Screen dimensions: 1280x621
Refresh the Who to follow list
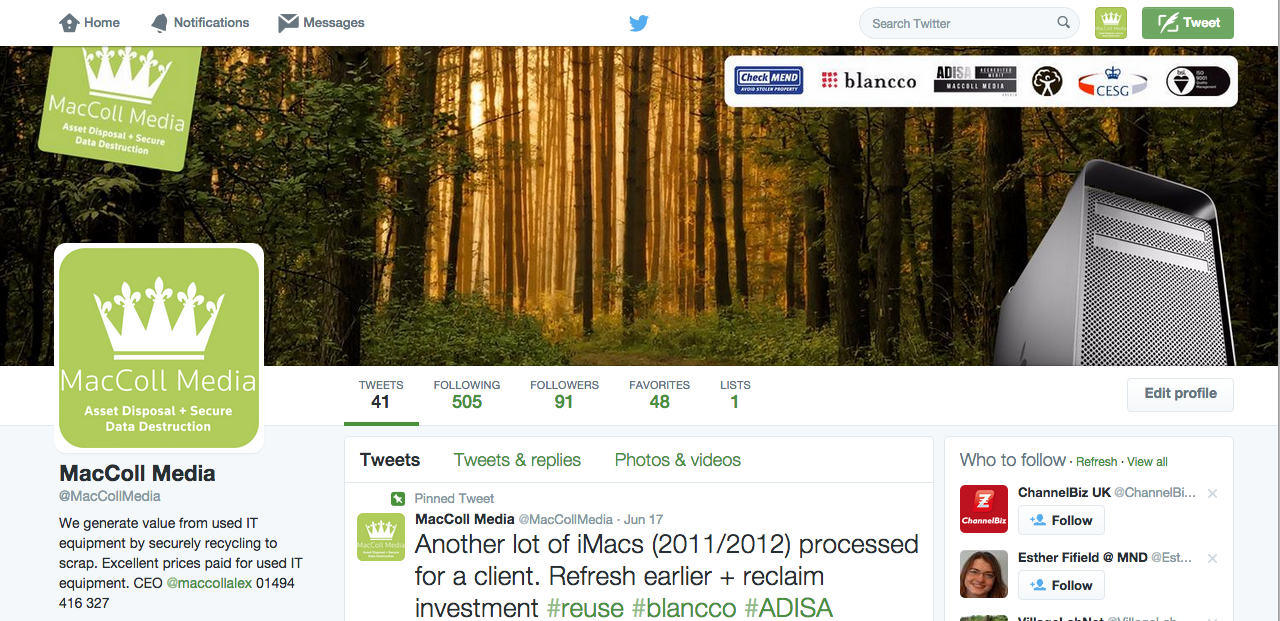click(1096, 462)
